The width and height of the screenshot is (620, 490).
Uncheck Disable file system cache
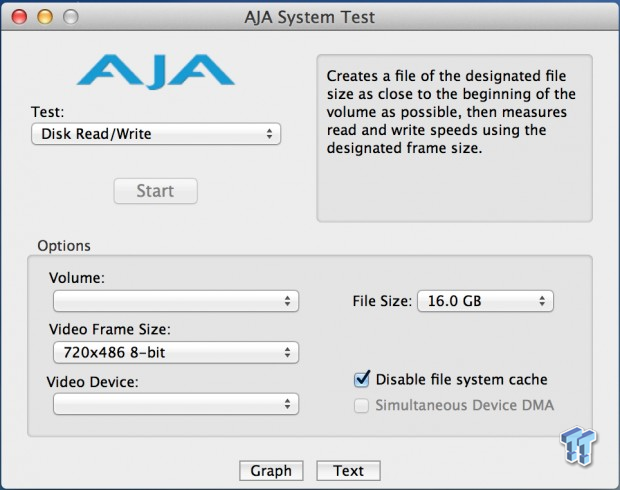tap(361, 379)
